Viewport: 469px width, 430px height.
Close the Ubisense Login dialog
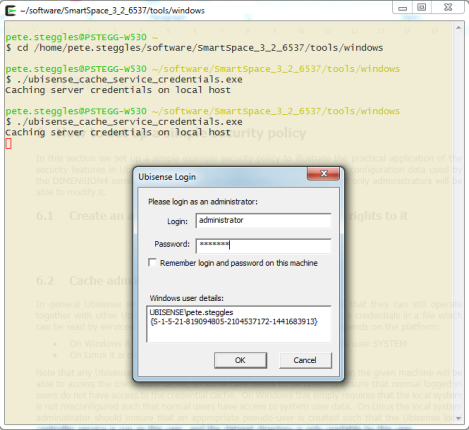(323, 173)
